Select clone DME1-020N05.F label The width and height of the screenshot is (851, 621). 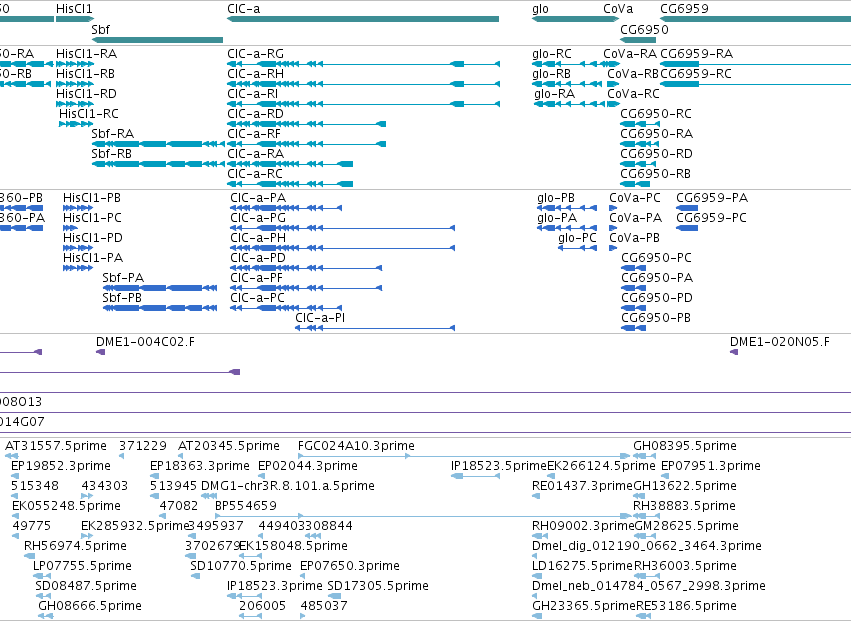(x=780, y=341)
